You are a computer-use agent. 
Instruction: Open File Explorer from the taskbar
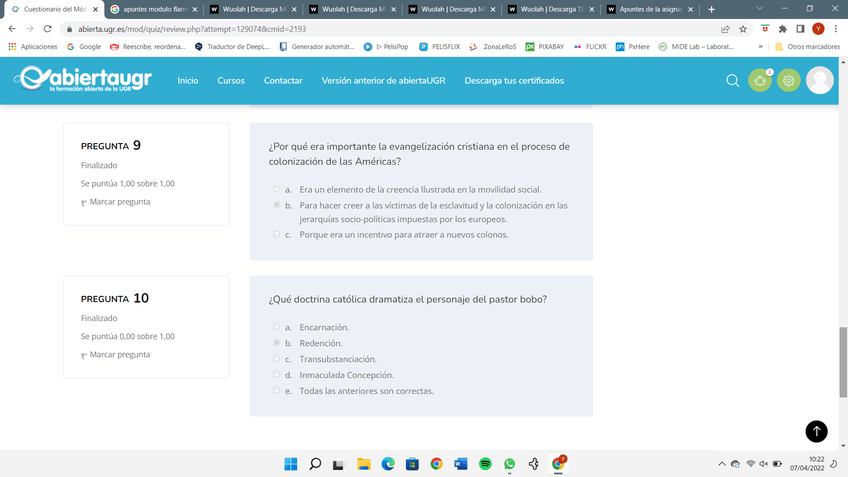363,464
